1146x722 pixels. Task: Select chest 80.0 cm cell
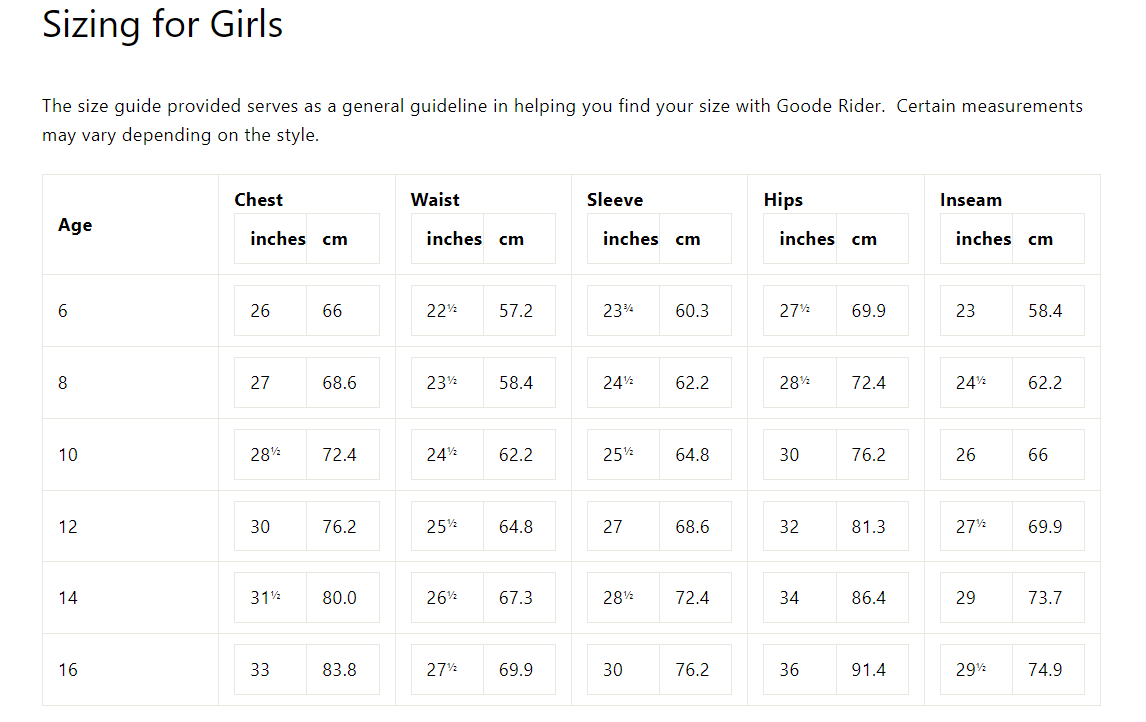coord(343,598)
